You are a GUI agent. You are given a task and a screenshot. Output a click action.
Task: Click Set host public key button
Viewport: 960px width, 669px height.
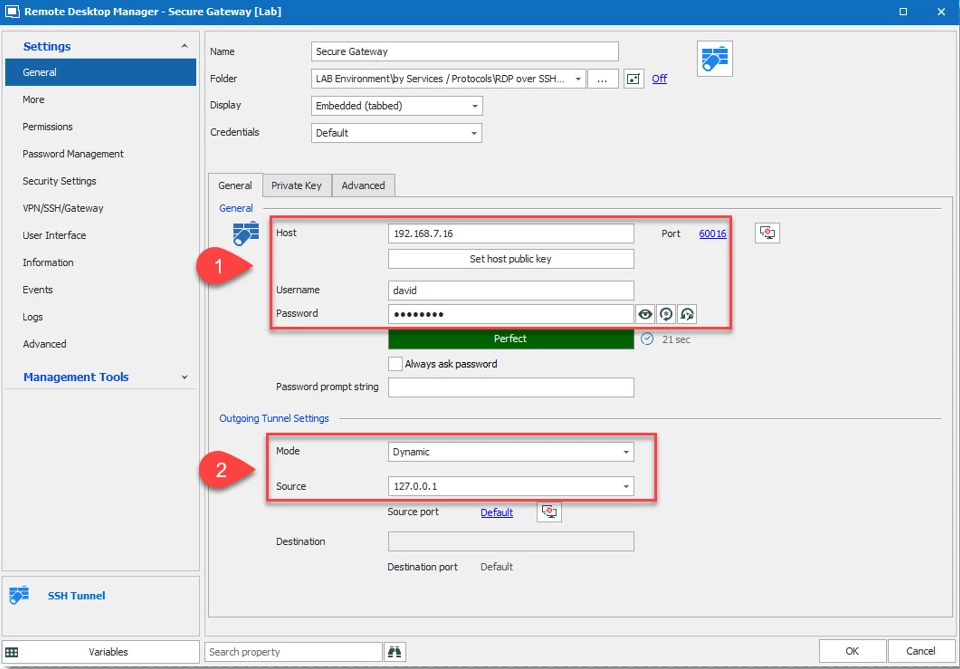(510, 259)
